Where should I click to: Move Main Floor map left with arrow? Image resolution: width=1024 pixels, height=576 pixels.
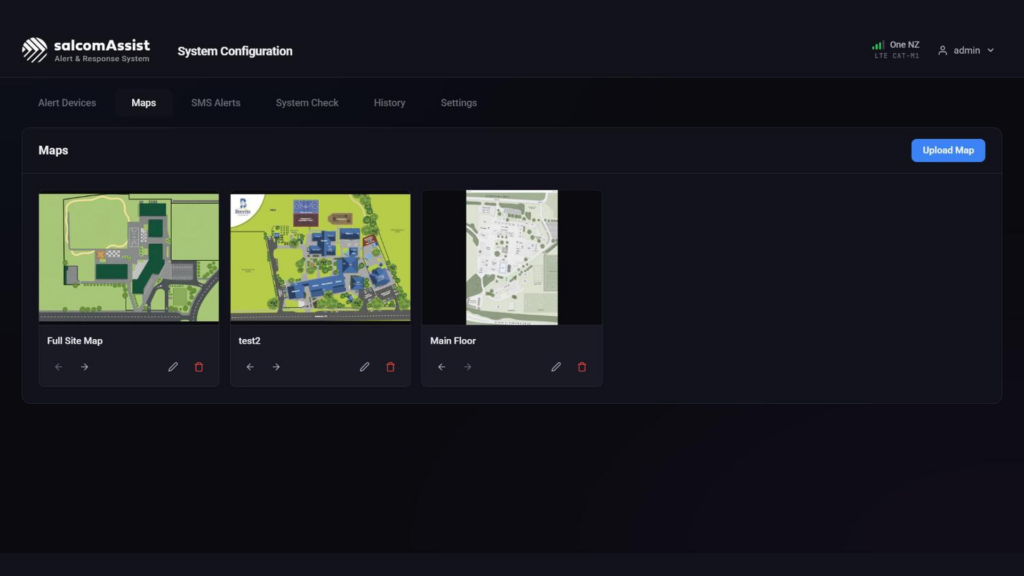(441, 367)
